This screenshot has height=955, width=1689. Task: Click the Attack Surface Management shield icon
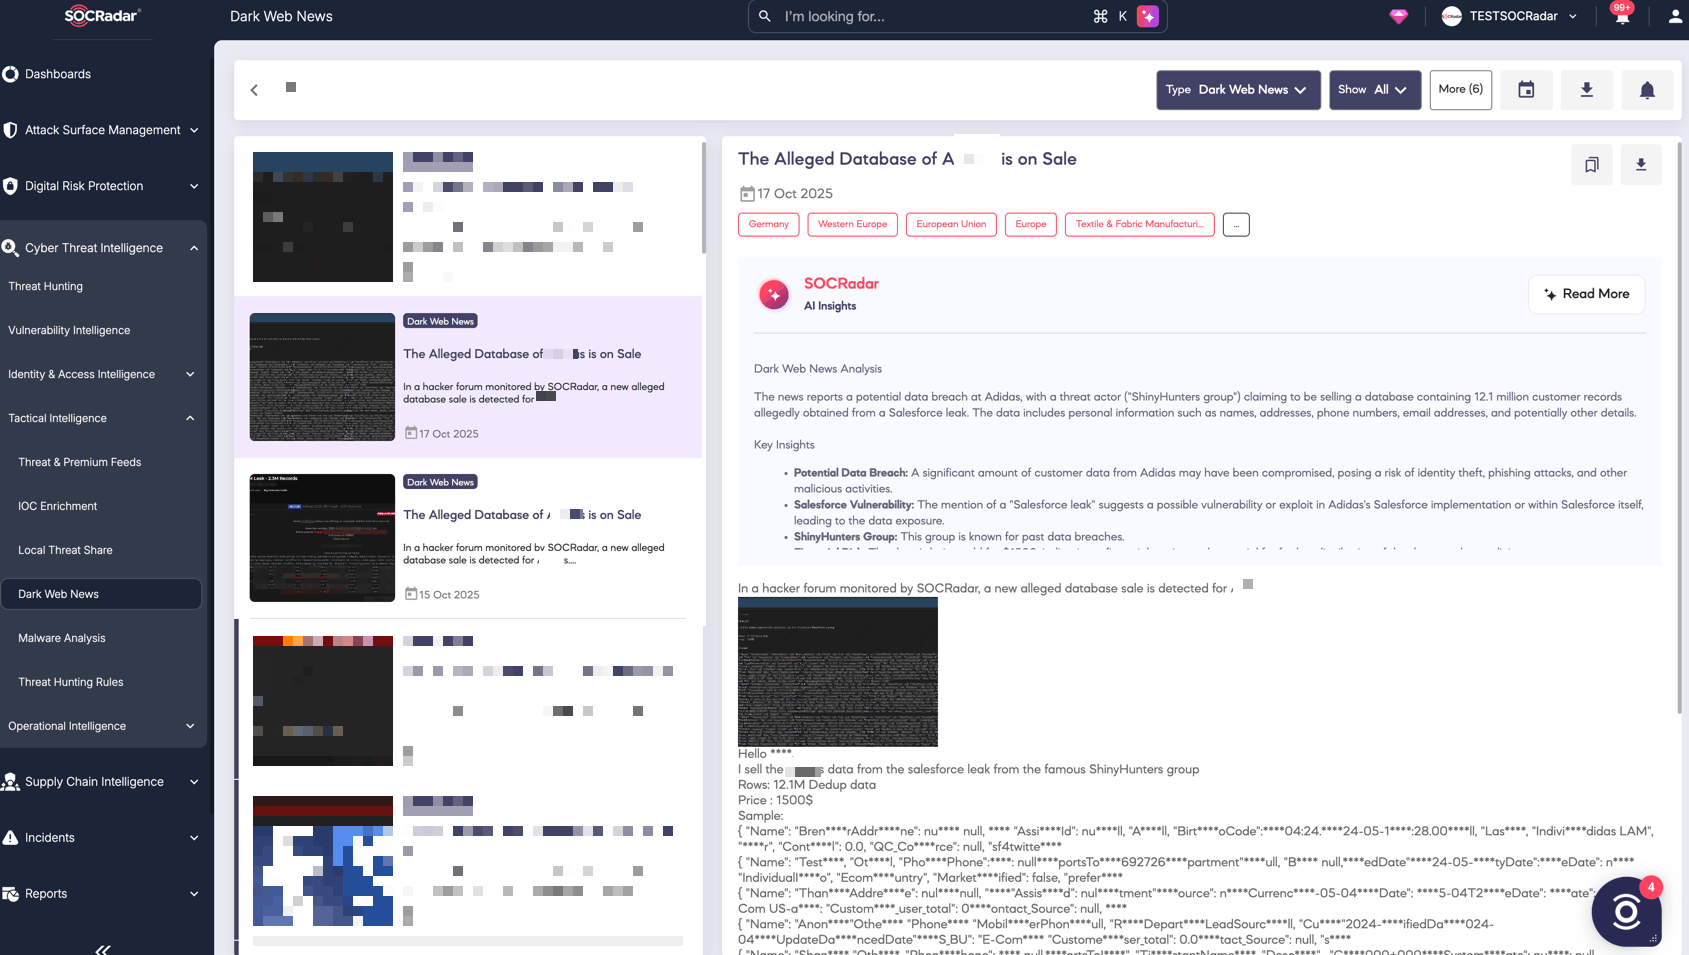pos(10,130)
